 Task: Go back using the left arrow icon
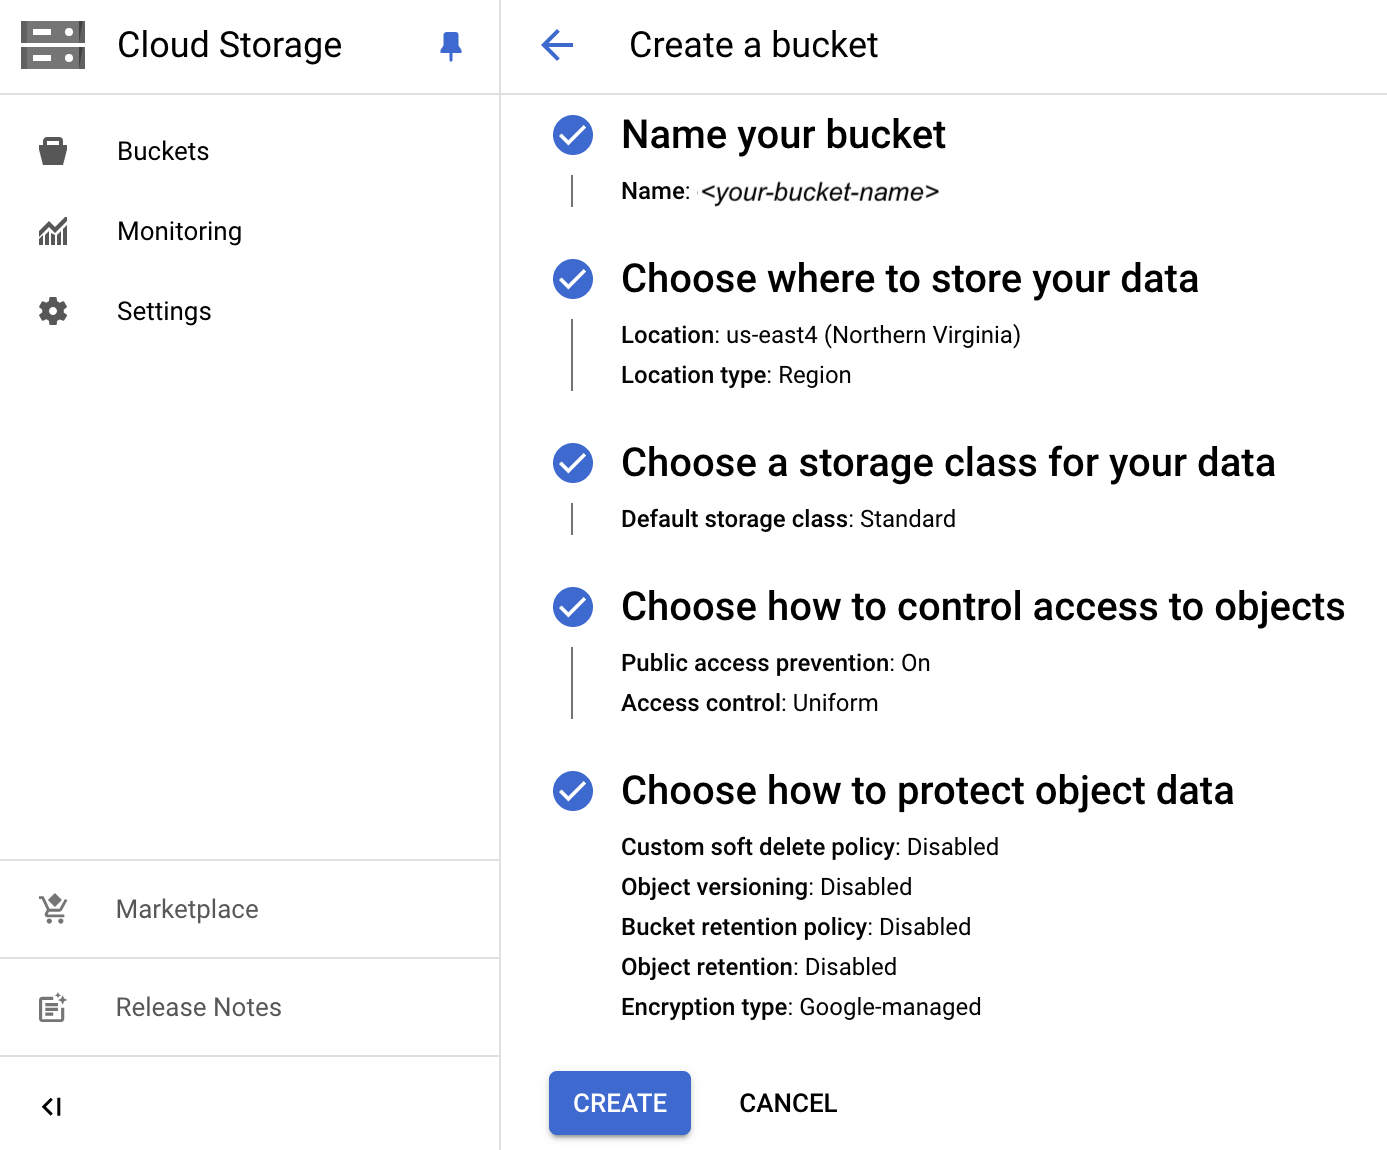coord(557,45)
